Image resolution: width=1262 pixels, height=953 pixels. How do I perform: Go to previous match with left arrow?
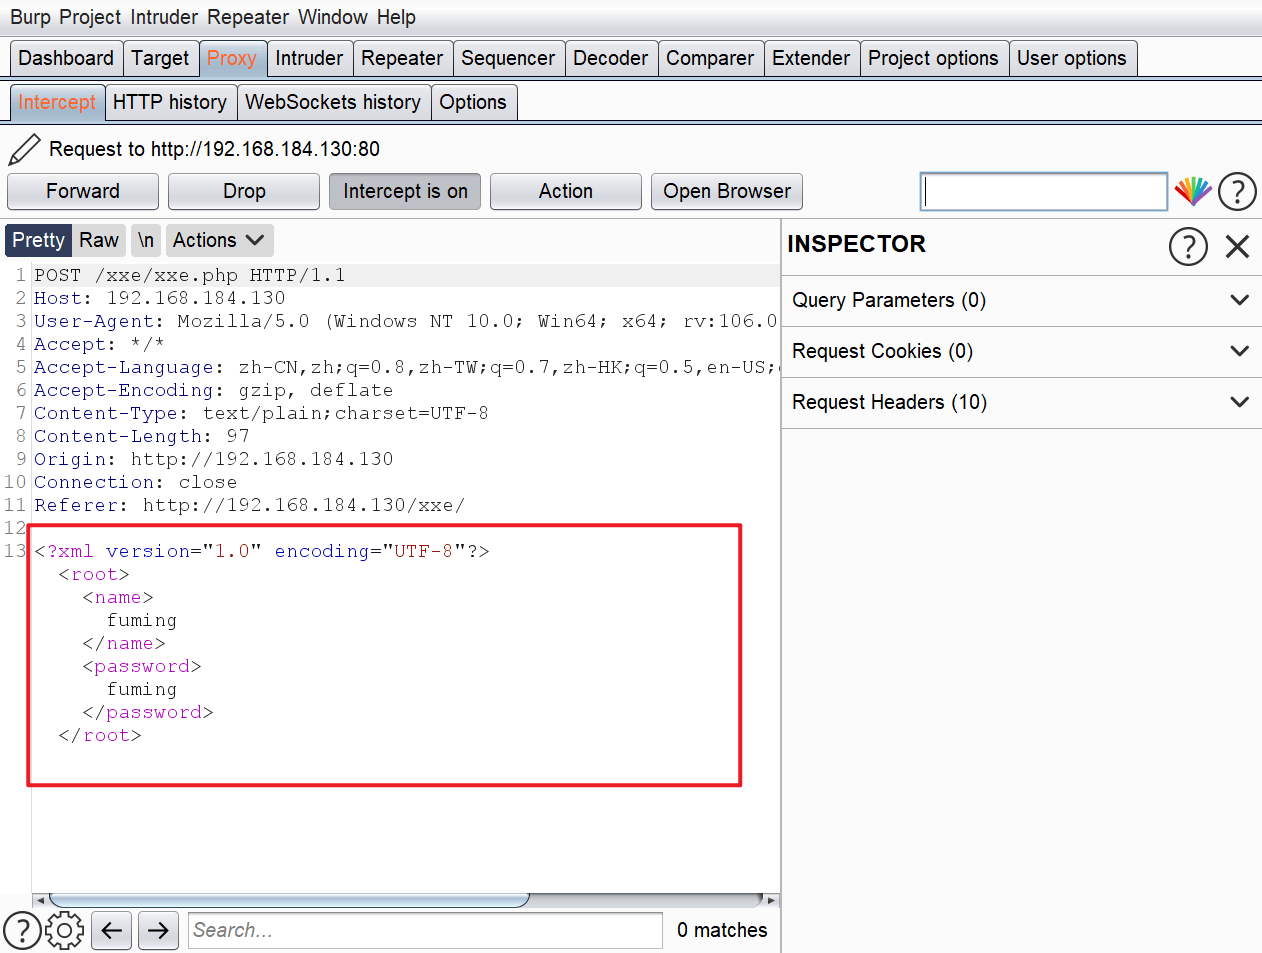(x=112, y=930)
